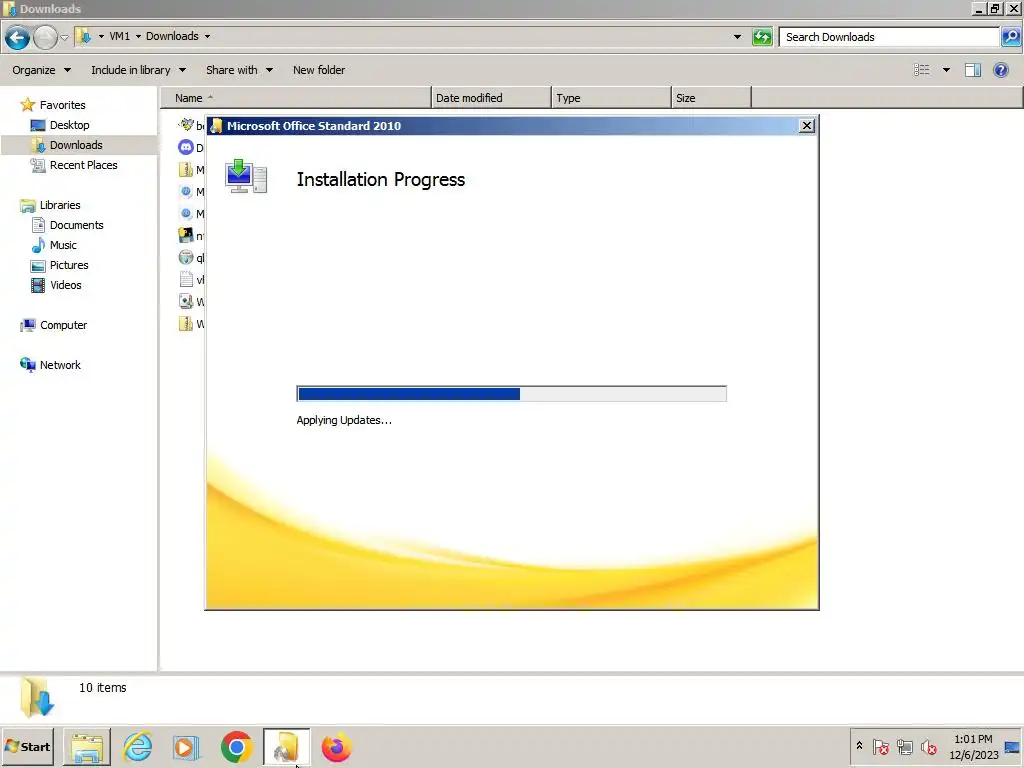This screenshot has height=768, width=1024.
Task: Launch Firefox from the taskbar
Action: click(336, 747)
